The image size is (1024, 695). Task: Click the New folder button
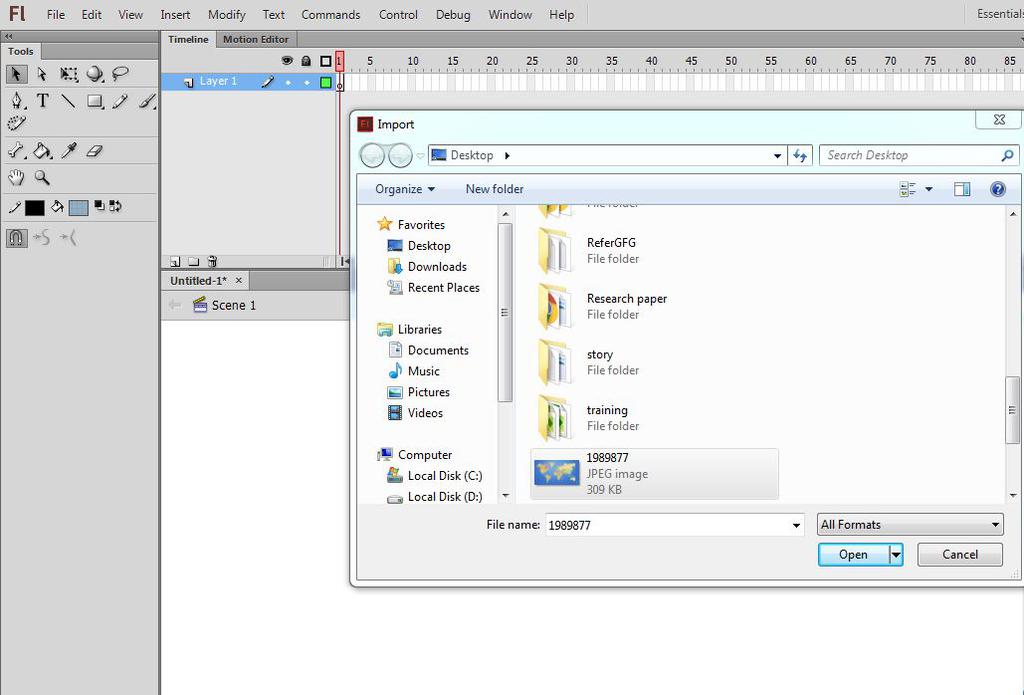click(494, 189)
